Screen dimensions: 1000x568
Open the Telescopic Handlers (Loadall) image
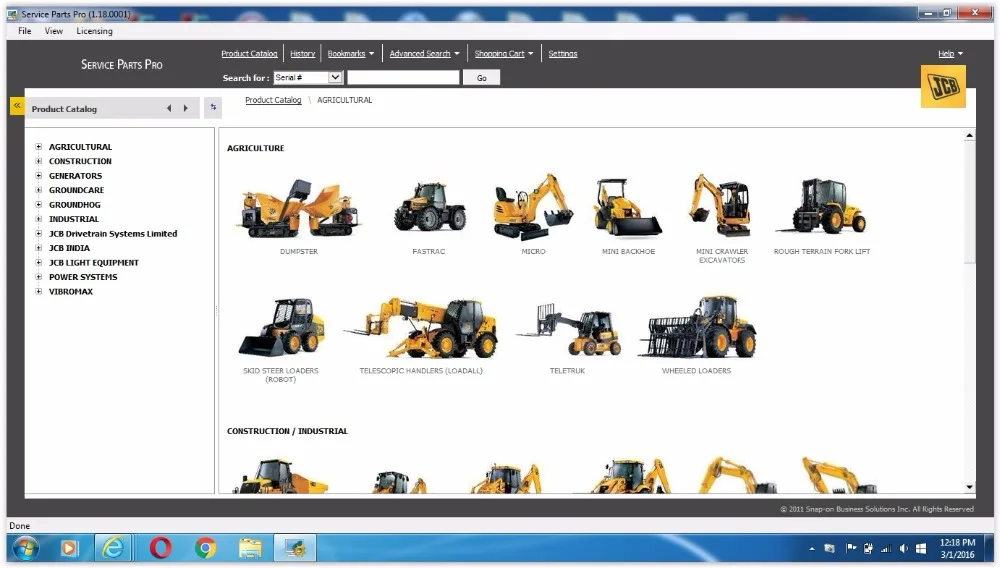pos(421,329)
